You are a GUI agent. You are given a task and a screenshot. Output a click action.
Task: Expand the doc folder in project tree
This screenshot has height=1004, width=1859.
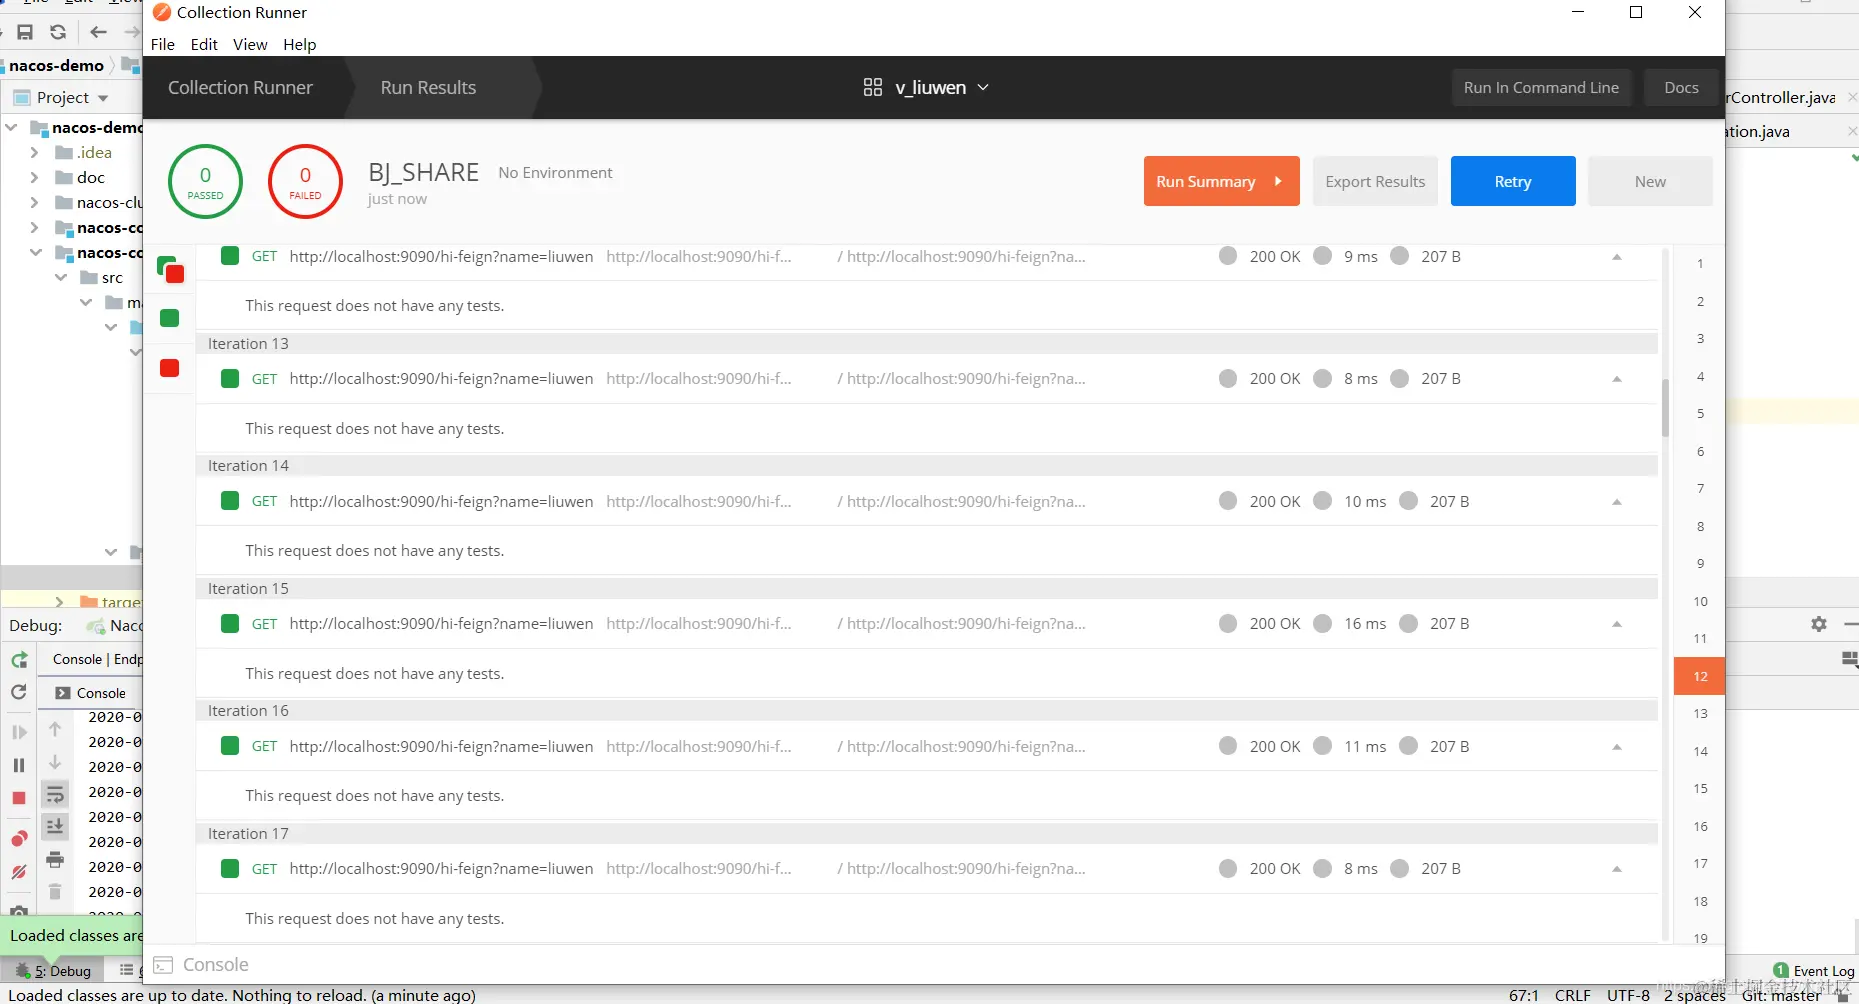(34, 177)
